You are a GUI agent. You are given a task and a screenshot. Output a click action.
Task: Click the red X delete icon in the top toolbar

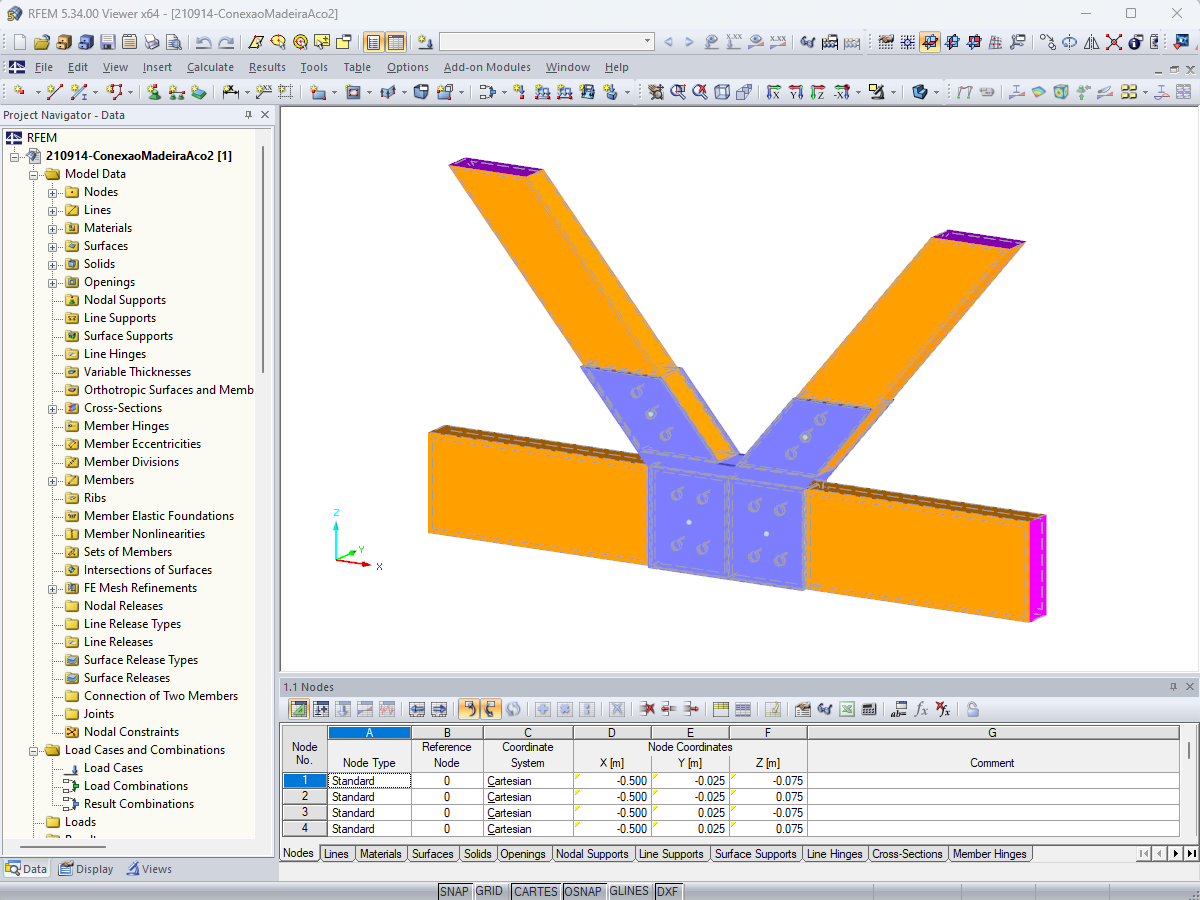pyautogui.click(x=1114, y=42)
